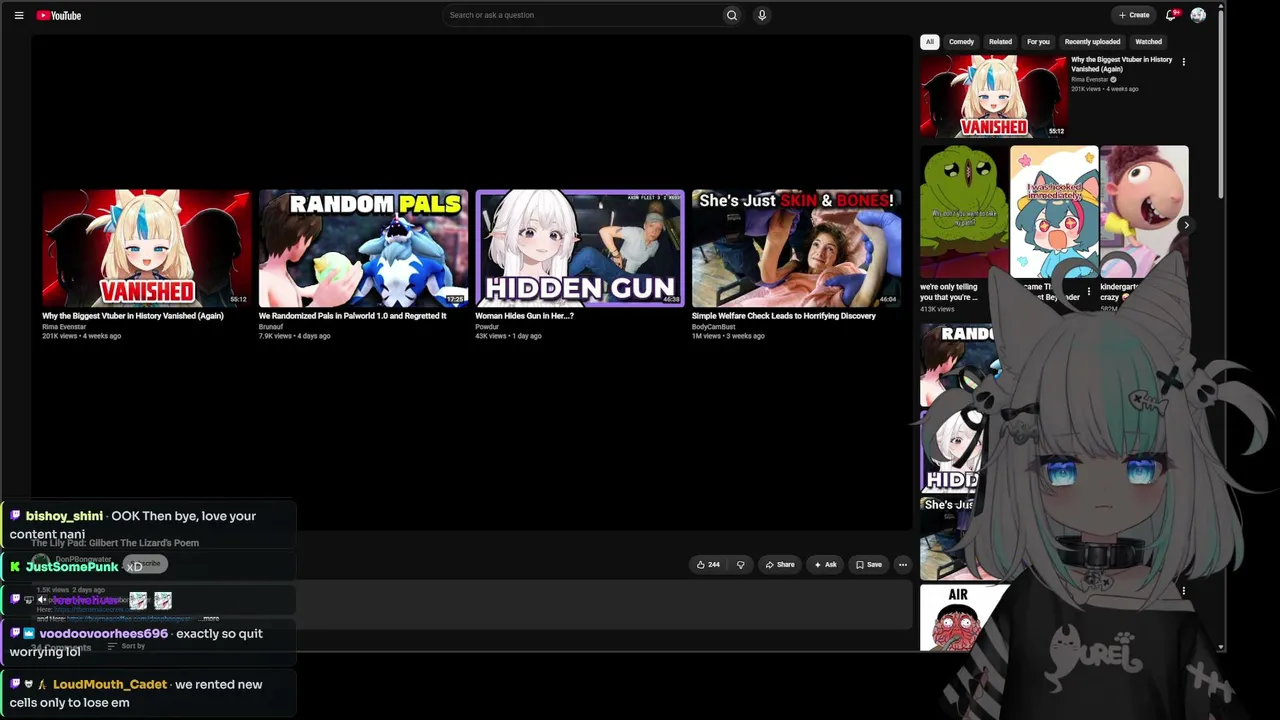The image size is (1280, 720).
Task: Open the pink cartoon character Short
Action: tap(1145, 212)
